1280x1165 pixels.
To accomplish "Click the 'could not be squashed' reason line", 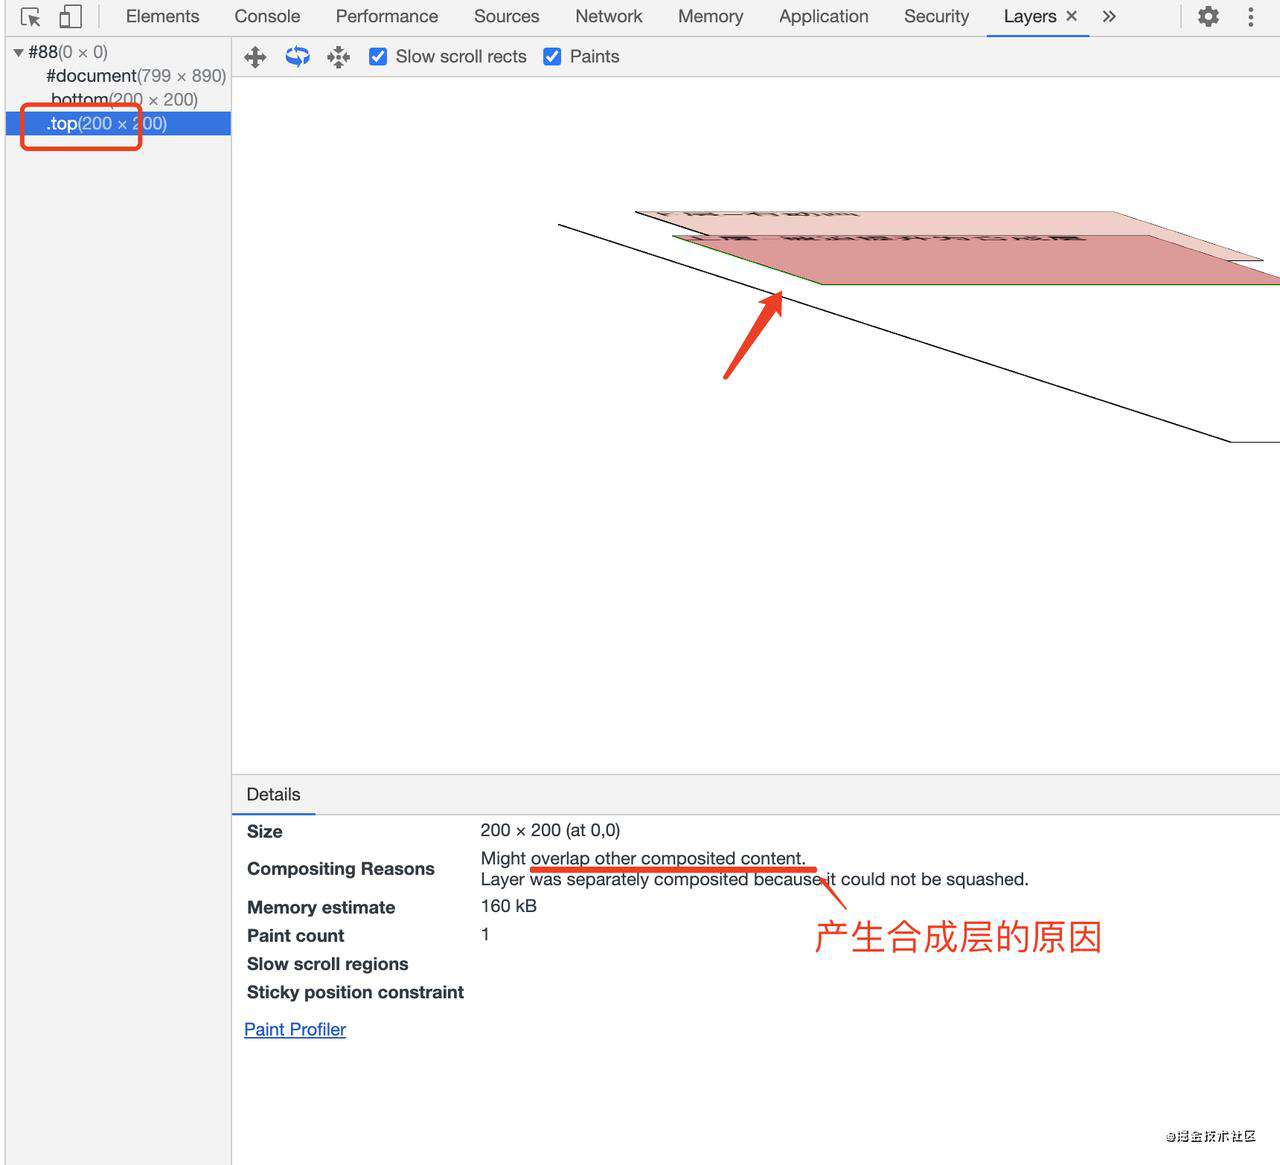I will coord(754,879).
